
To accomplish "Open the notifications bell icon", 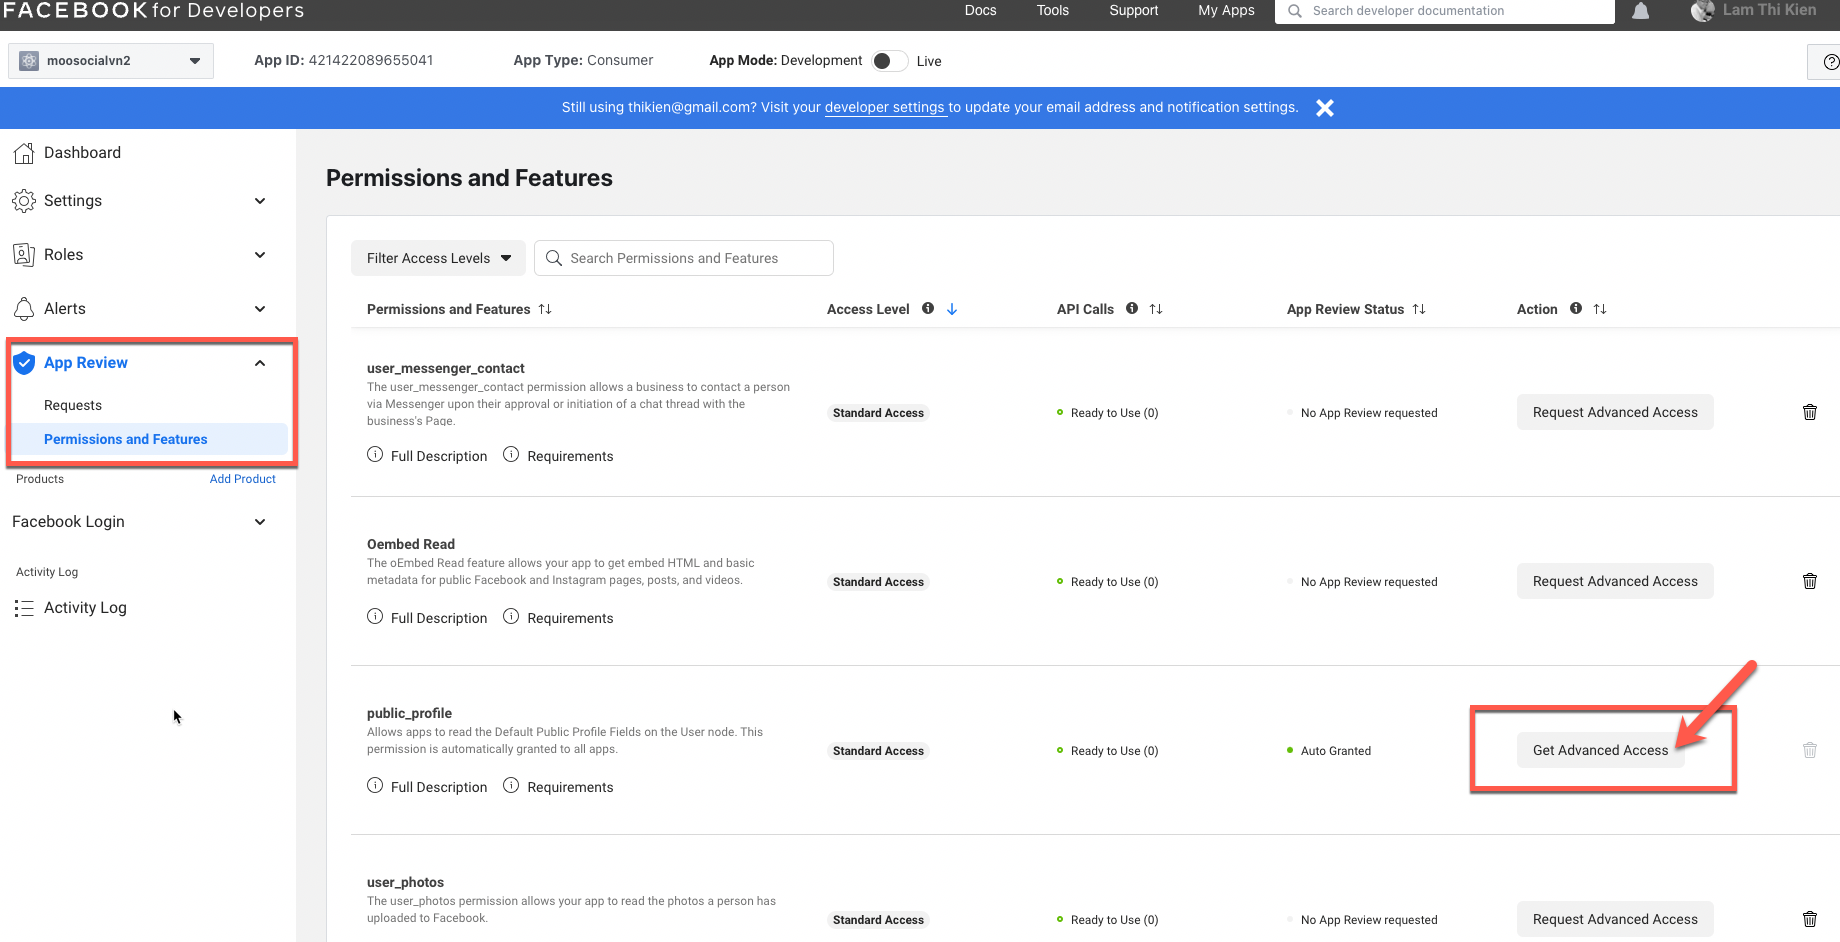I will click(x=1641, y=11).
